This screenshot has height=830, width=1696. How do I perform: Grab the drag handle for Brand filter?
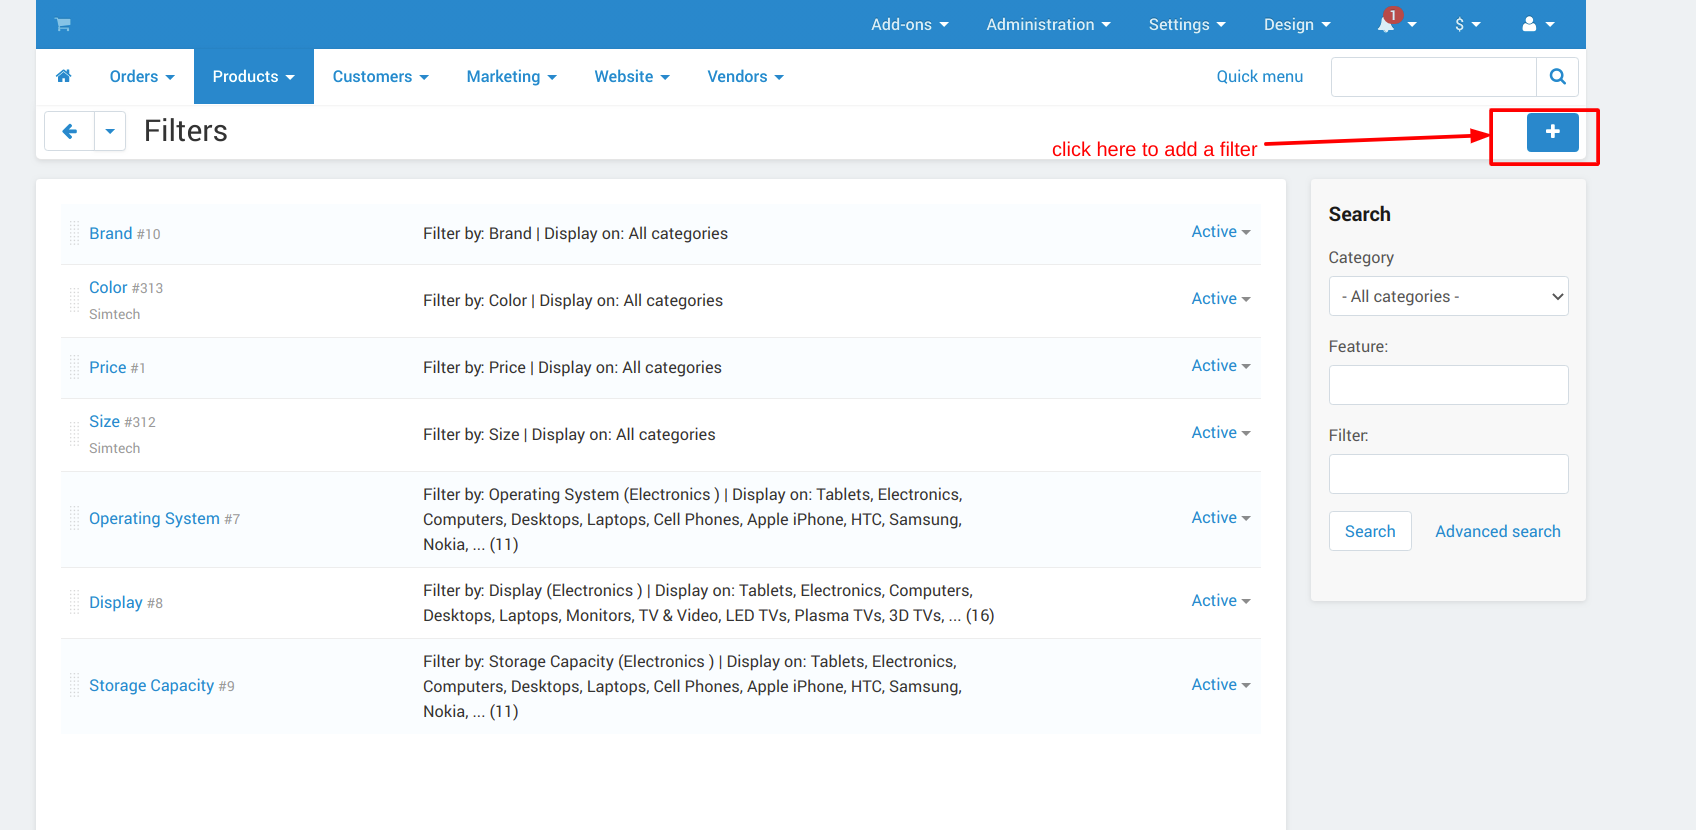tap(75, 234)
